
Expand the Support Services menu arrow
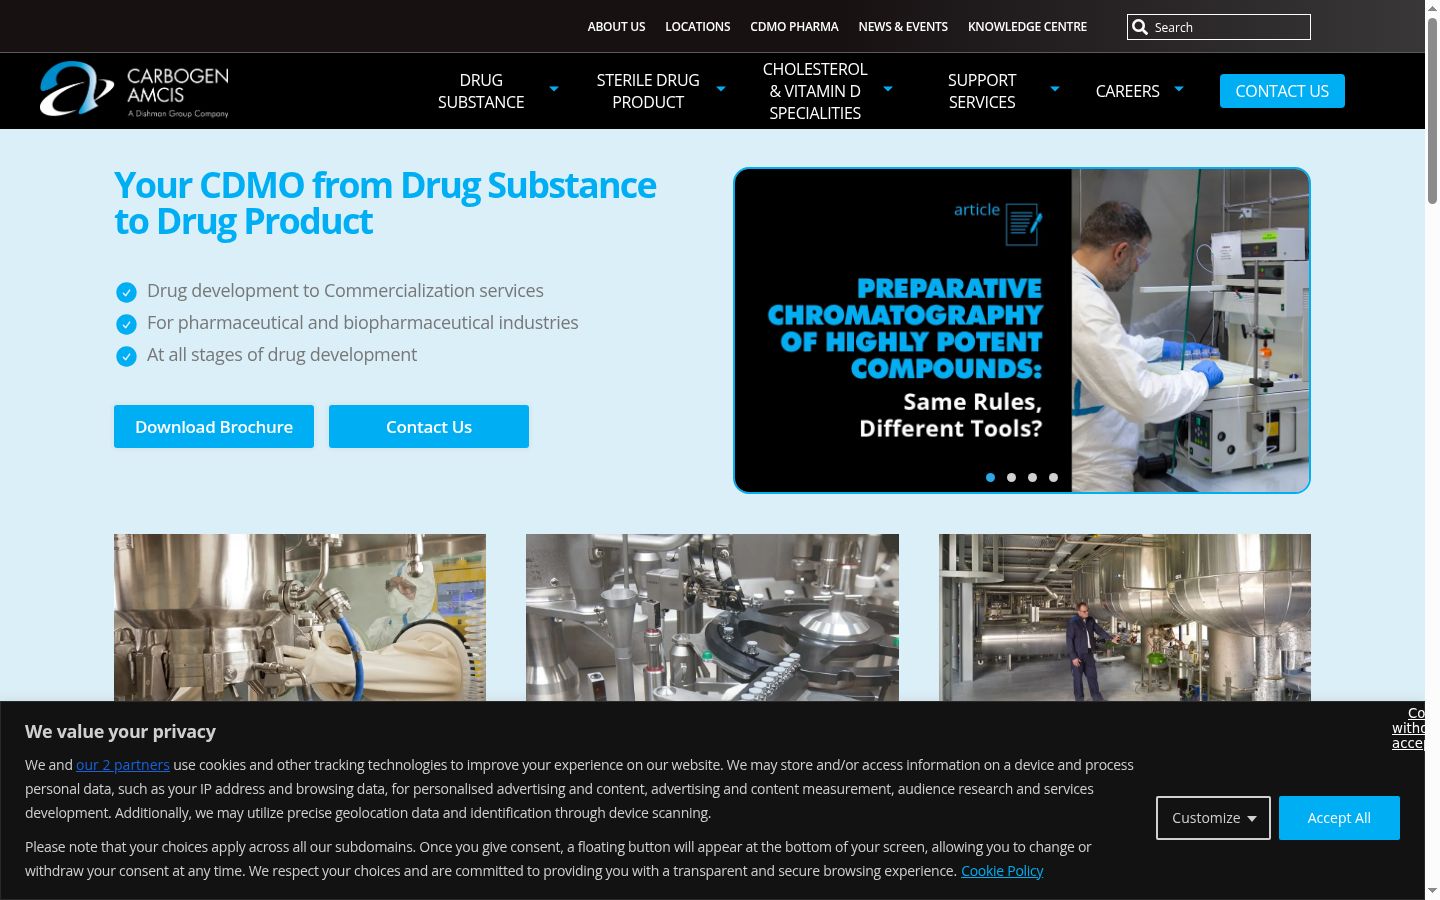(1055, 89)
